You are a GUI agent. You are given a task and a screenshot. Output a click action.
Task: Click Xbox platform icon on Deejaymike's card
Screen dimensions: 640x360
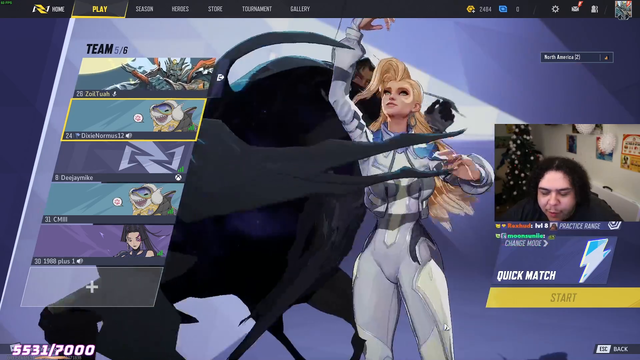[x=178, y=178]
